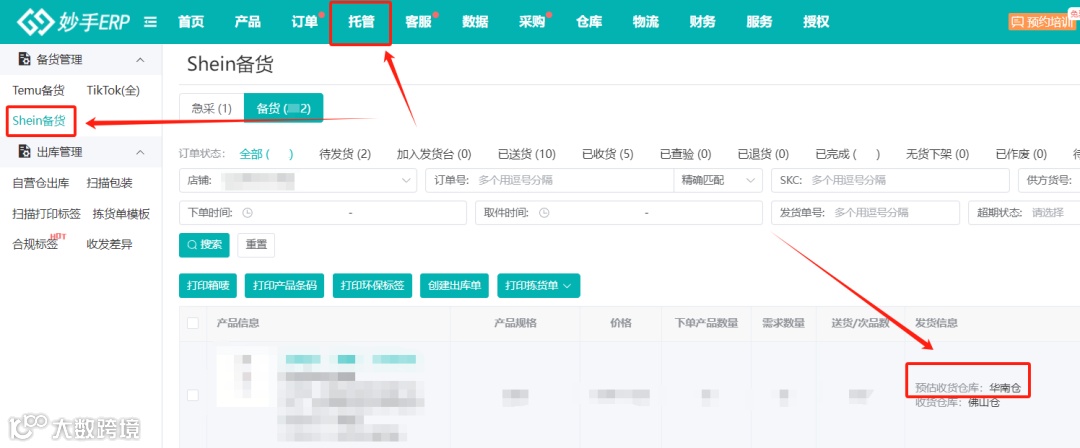Filter order status by 待发货 (2)
The image size is (1080, 448).
pyautogui.click(x=346, y=154)
